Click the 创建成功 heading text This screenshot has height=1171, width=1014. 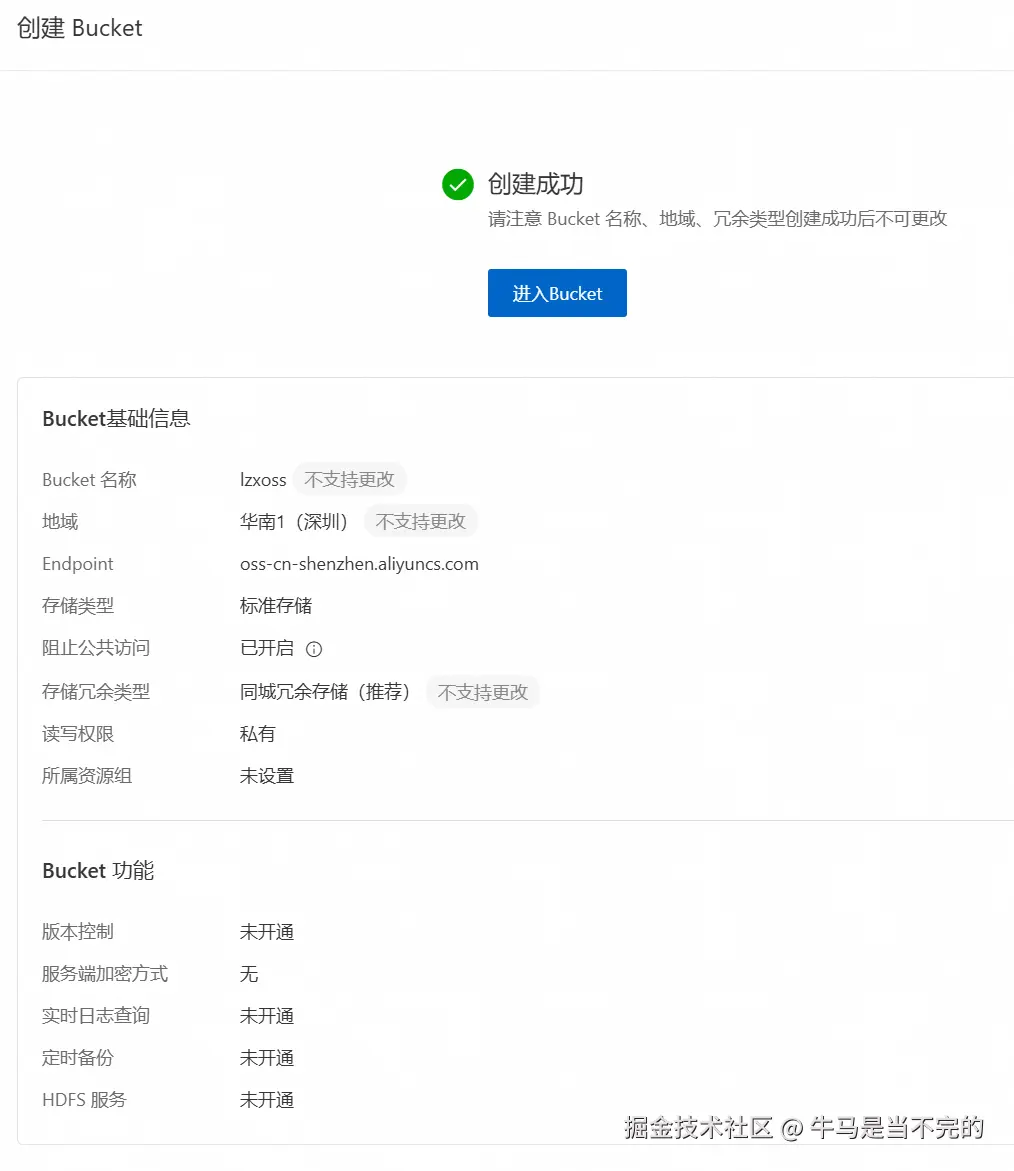tap(535, 184)
